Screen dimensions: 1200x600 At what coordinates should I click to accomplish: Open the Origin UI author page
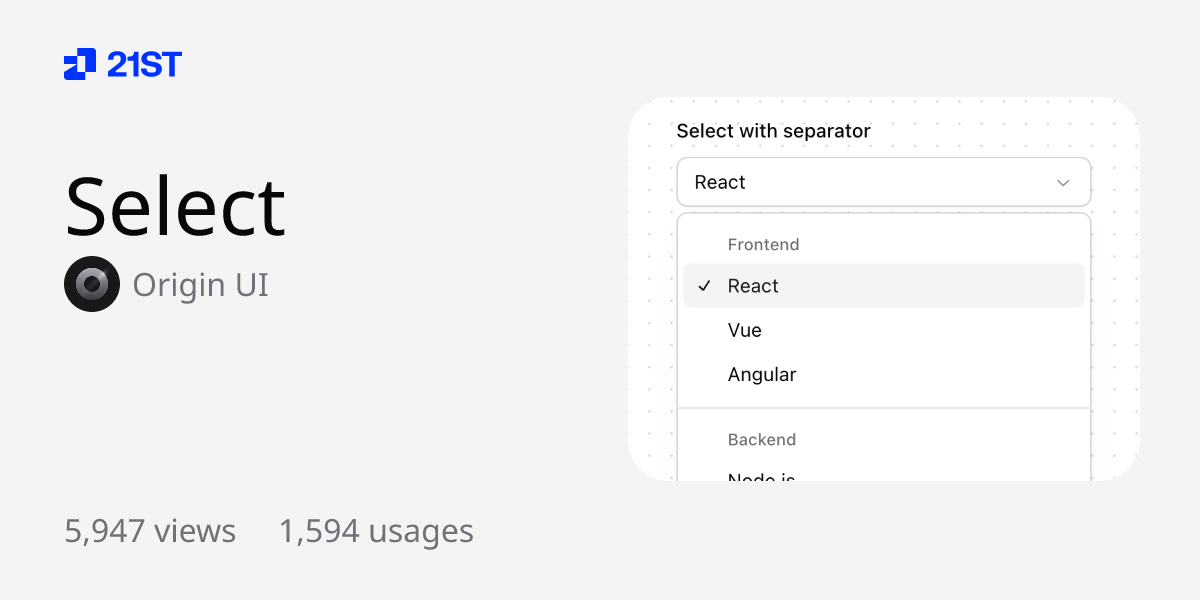199,284
